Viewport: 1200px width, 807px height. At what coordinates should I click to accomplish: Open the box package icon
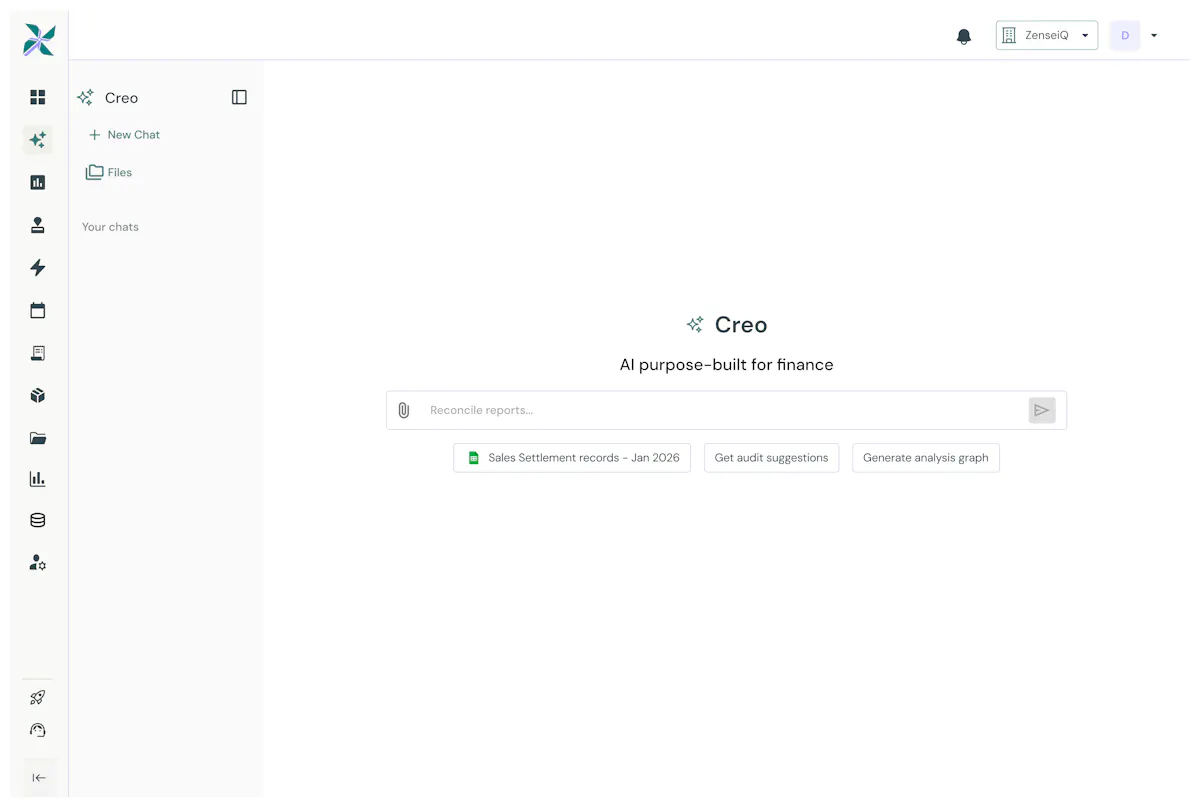point(38,395)
